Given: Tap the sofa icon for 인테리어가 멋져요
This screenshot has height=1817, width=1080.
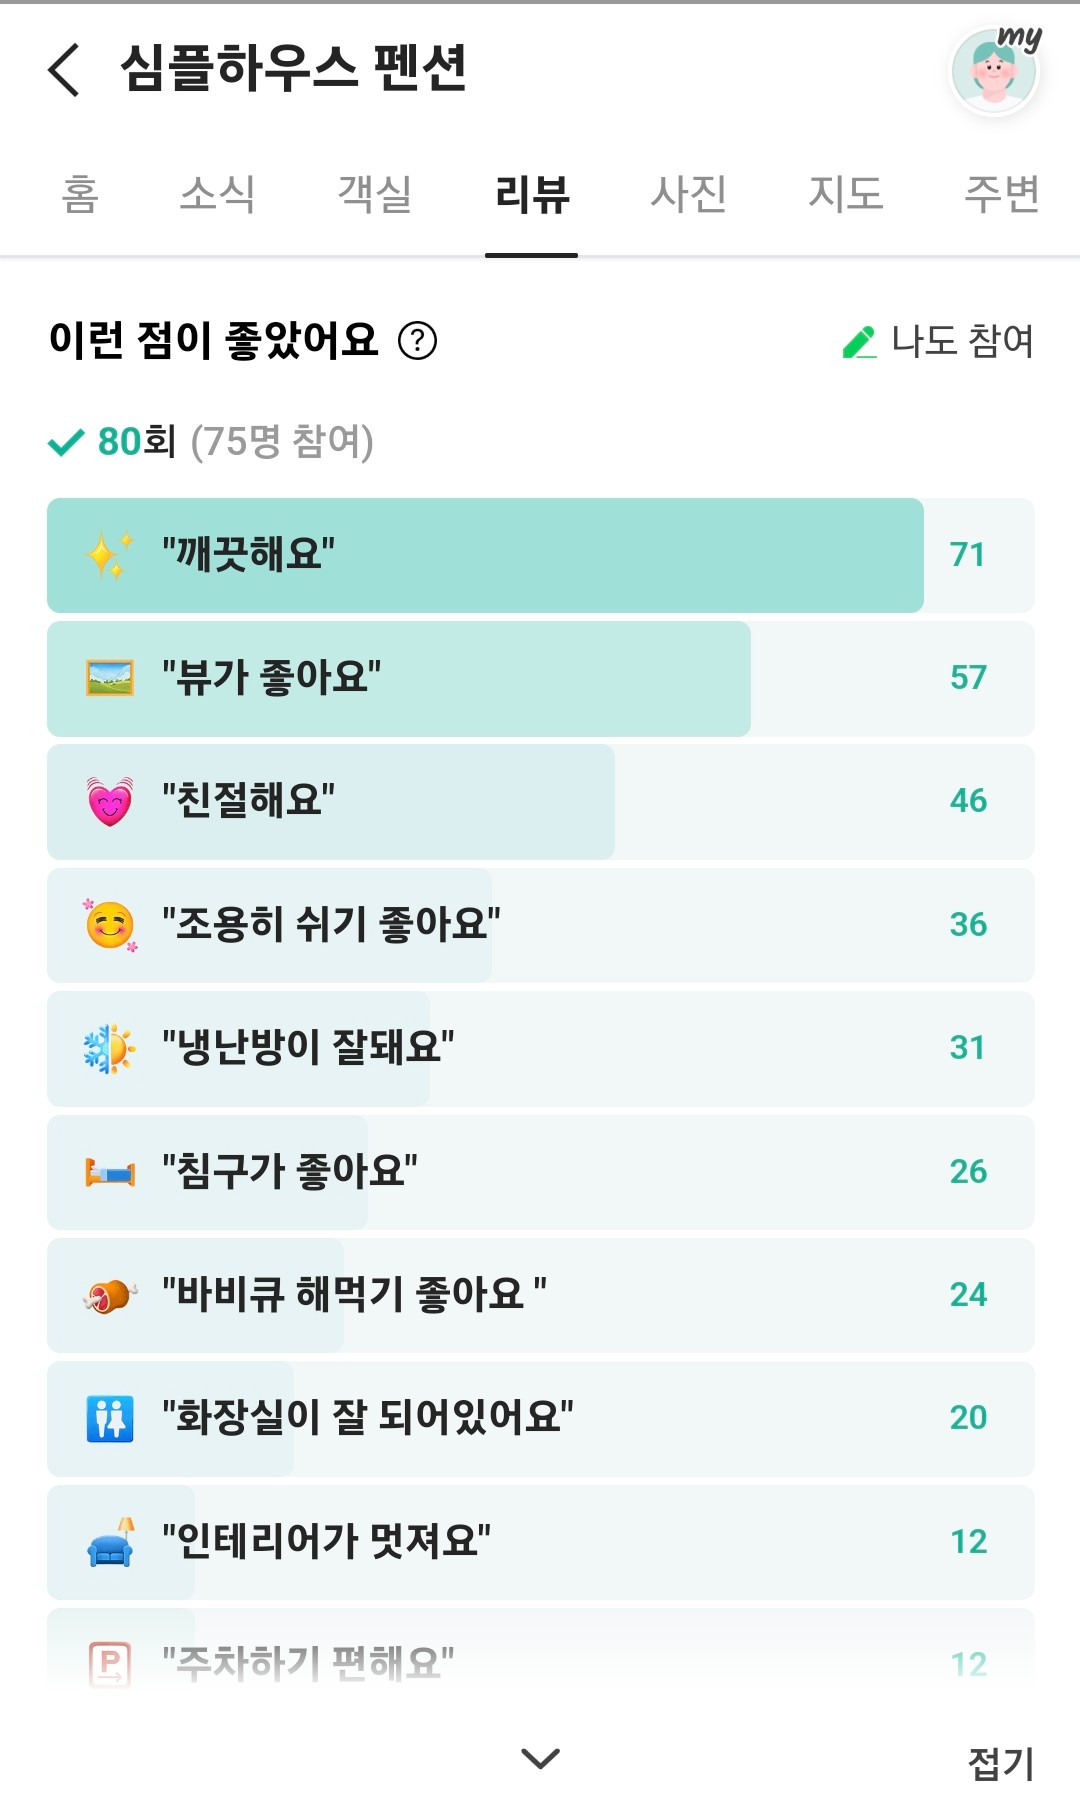Looking at the screenshot, I should tap(110, 1542).
